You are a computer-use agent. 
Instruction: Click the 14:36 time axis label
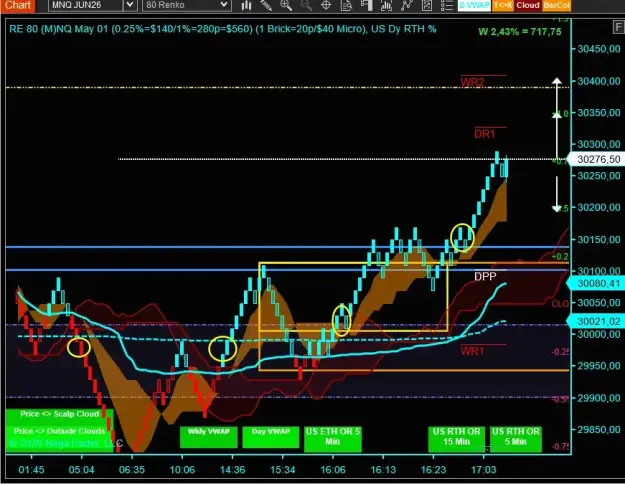point(232,470)
